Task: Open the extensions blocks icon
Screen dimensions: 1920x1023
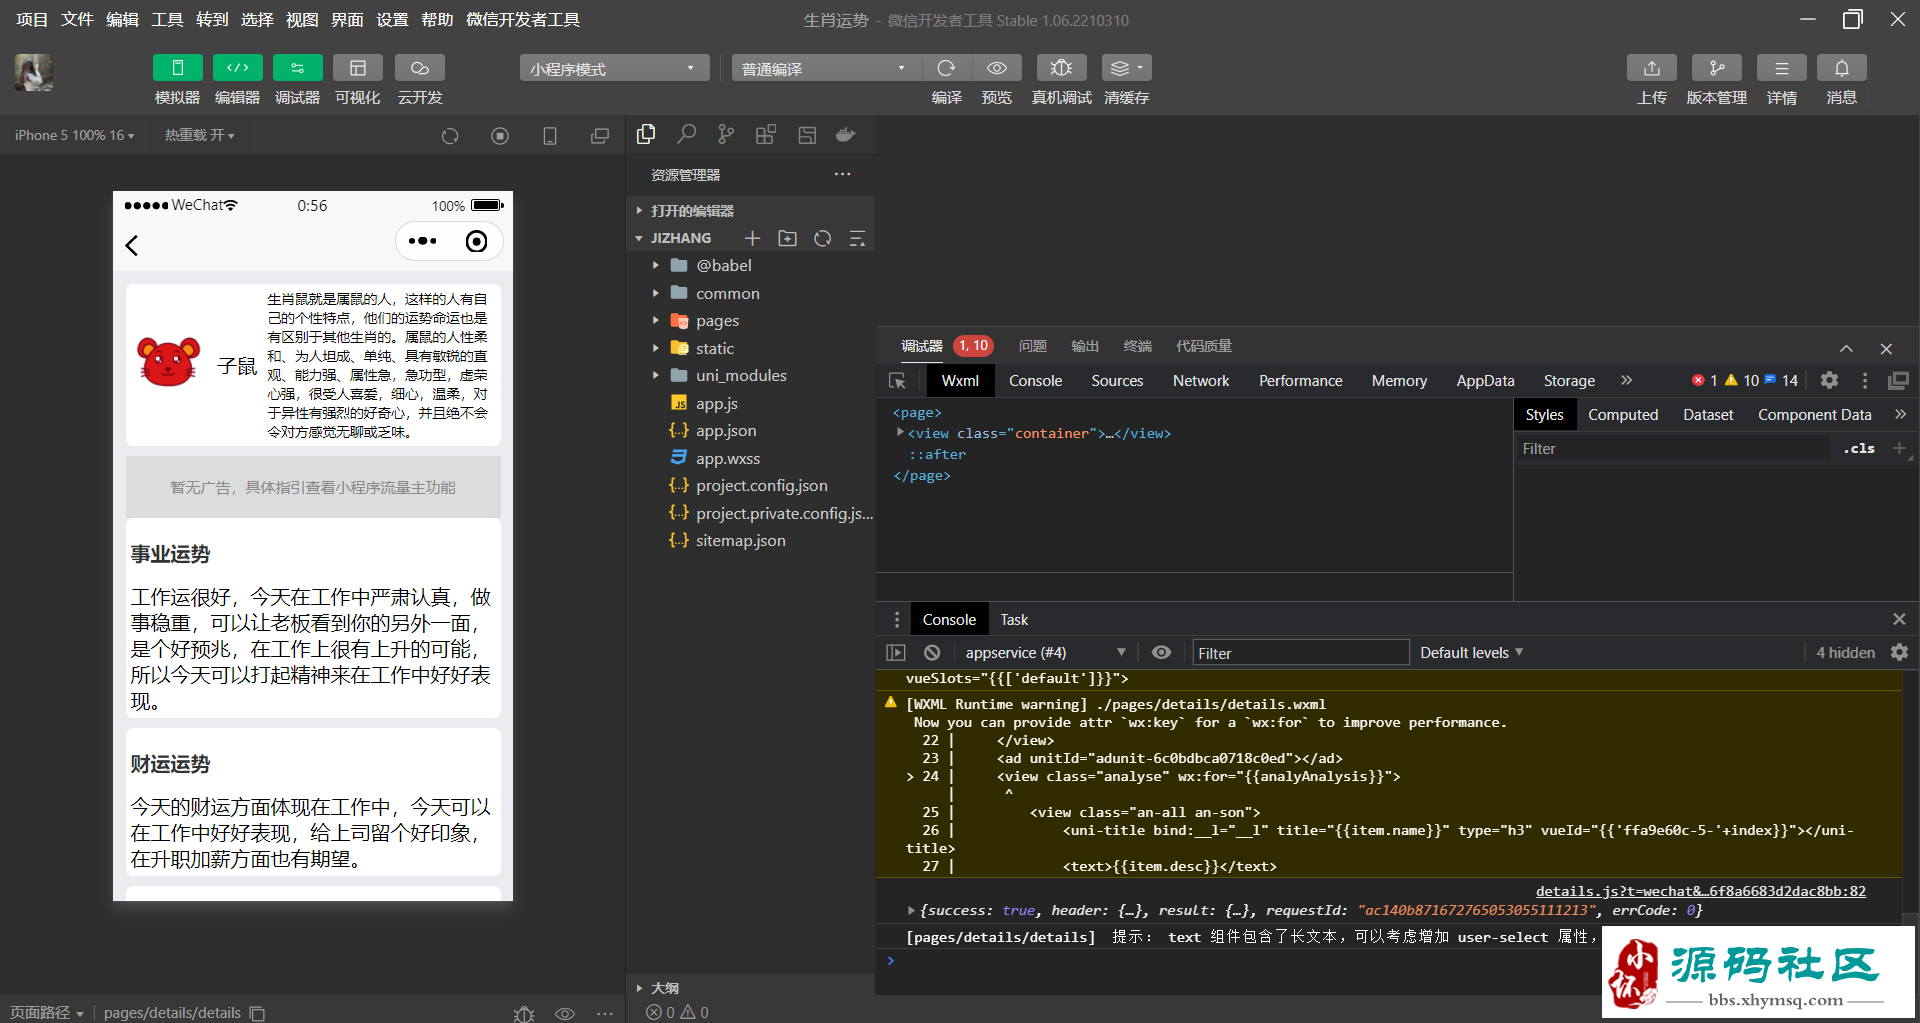Action: click(x=766, y=134)
